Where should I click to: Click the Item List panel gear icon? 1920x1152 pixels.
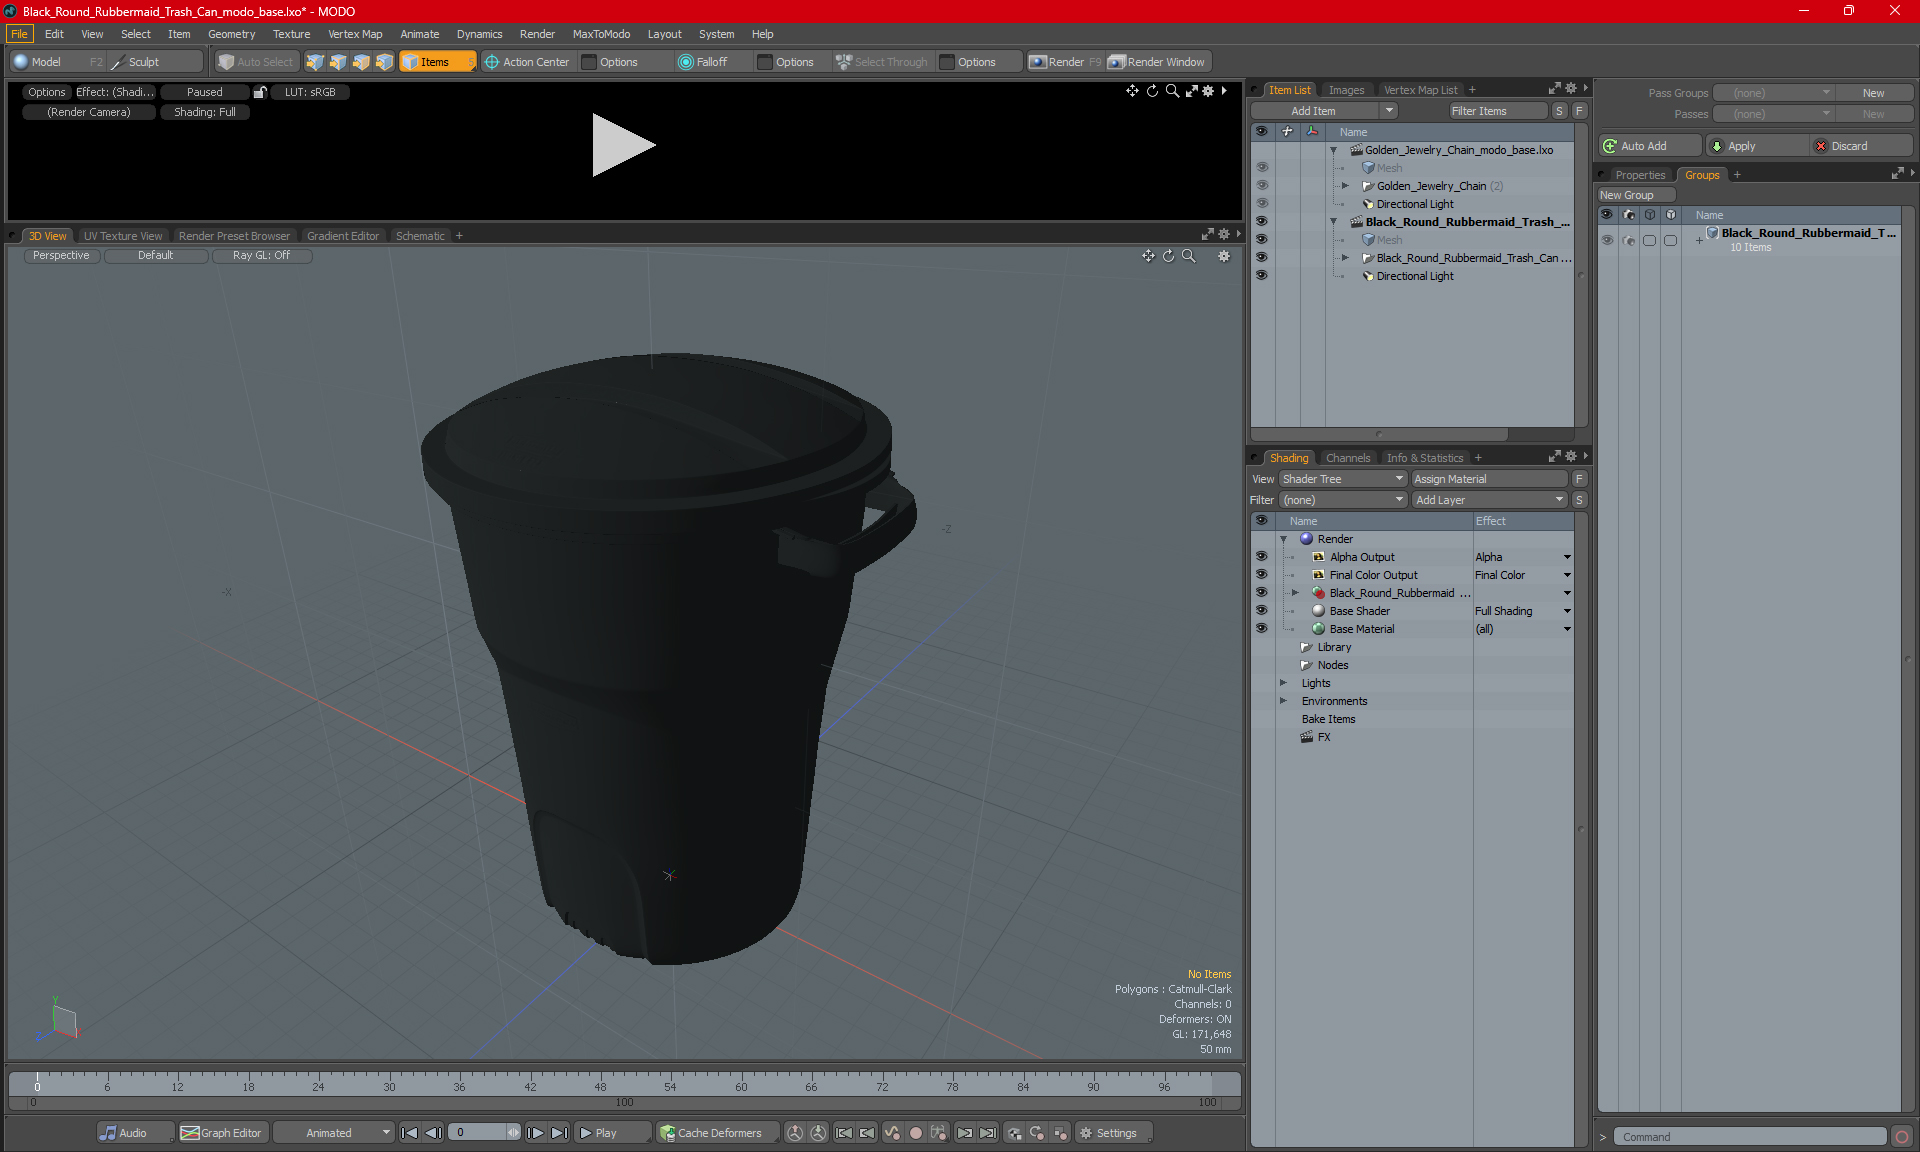[1571, 89]
